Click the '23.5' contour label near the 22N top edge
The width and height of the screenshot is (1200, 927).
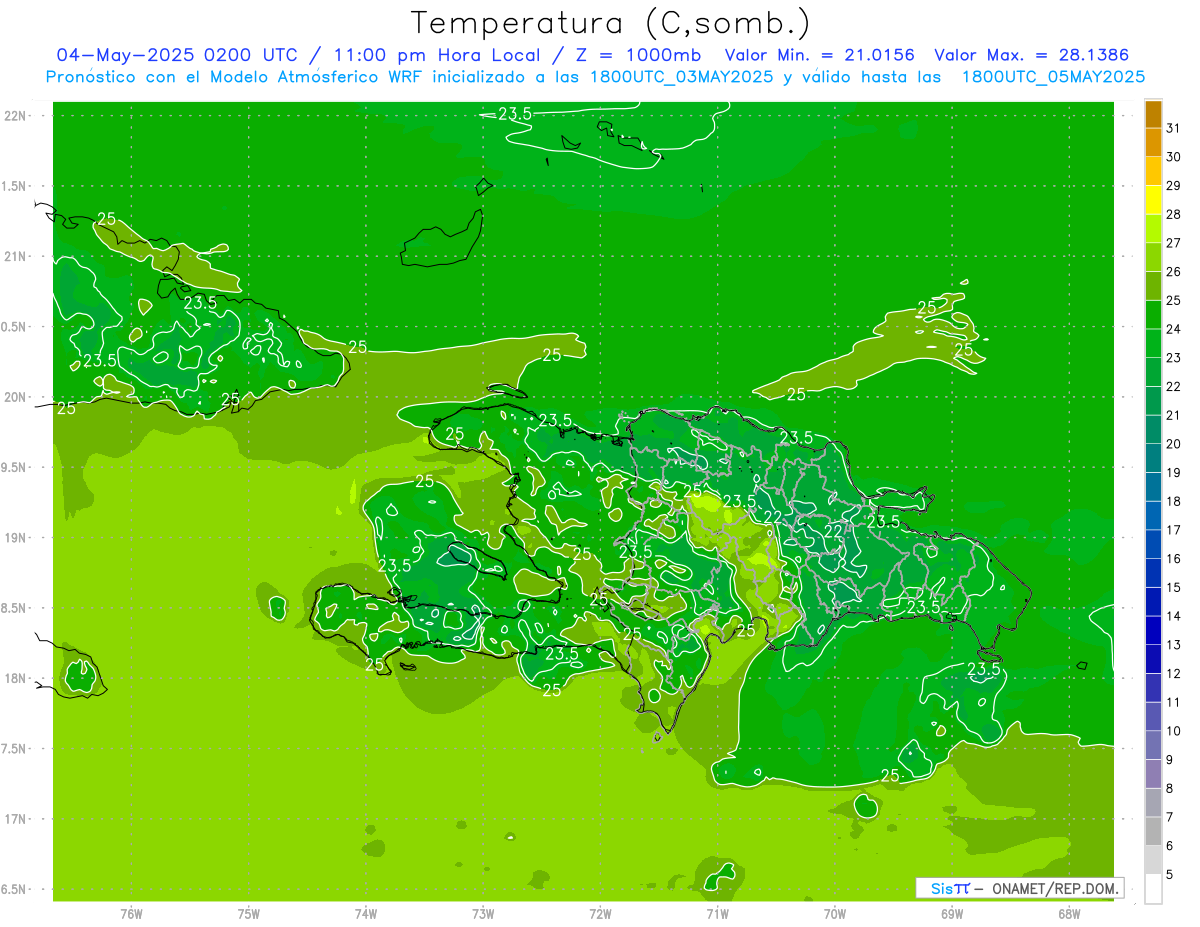[x=514, y=114]
